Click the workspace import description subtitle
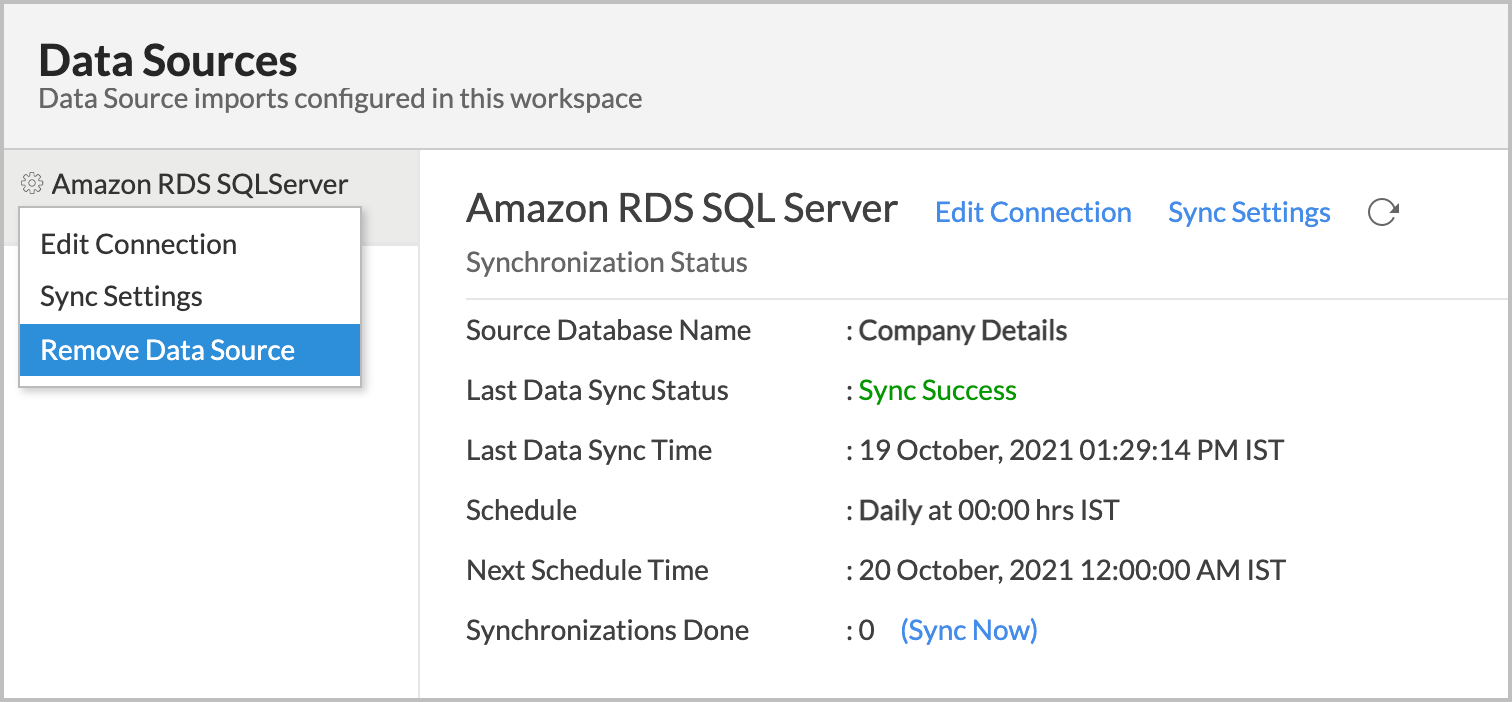1512x702 pixels. (x=340, y=99)
